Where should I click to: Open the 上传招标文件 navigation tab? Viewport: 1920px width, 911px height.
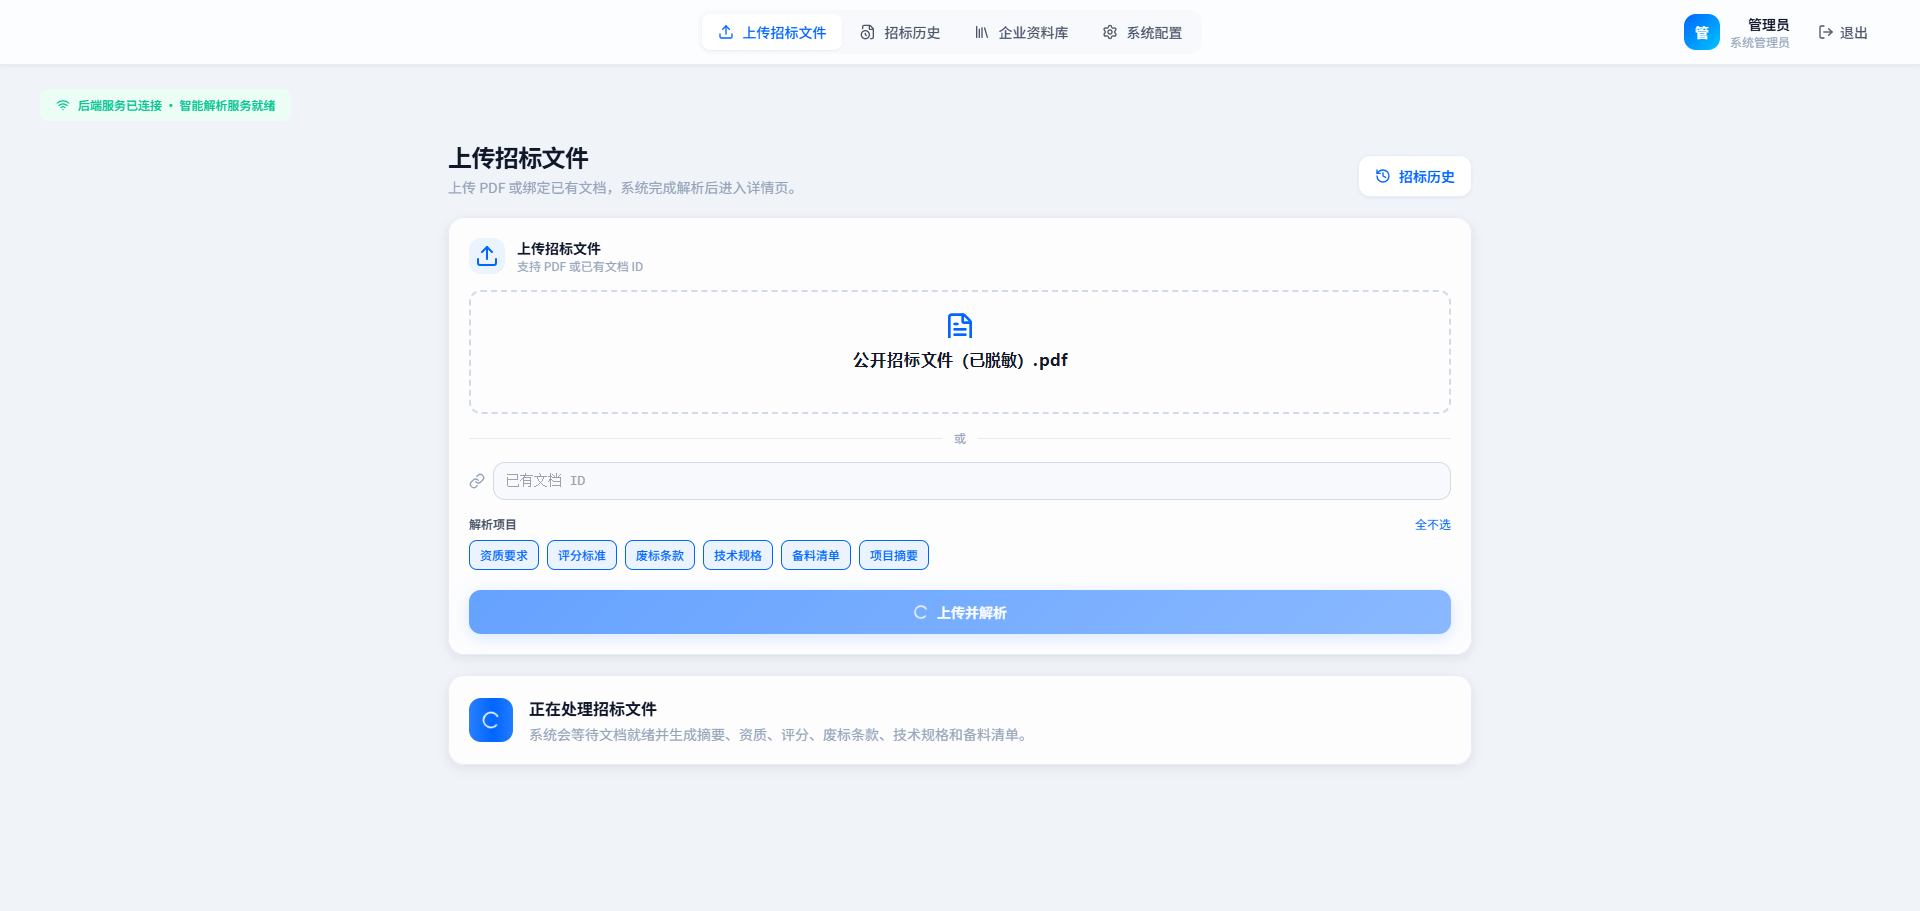pyautogui.click(x=772, y=33)
